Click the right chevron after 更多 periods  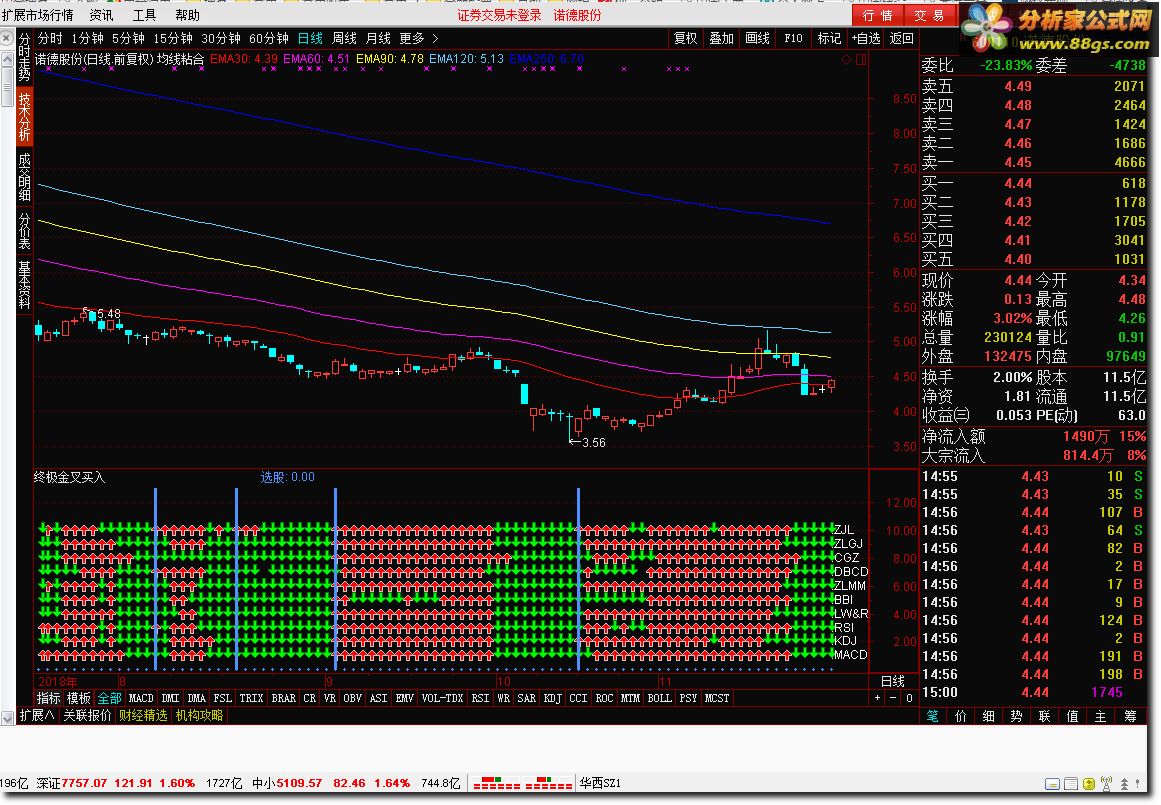pyautogui.click(x=435, y=39)
